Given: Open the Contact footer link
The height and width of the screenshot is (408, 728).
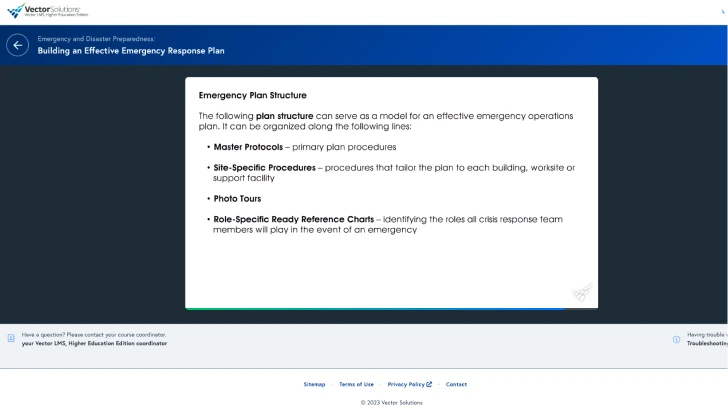Looking at the screenshot, I should pos(456,384).
